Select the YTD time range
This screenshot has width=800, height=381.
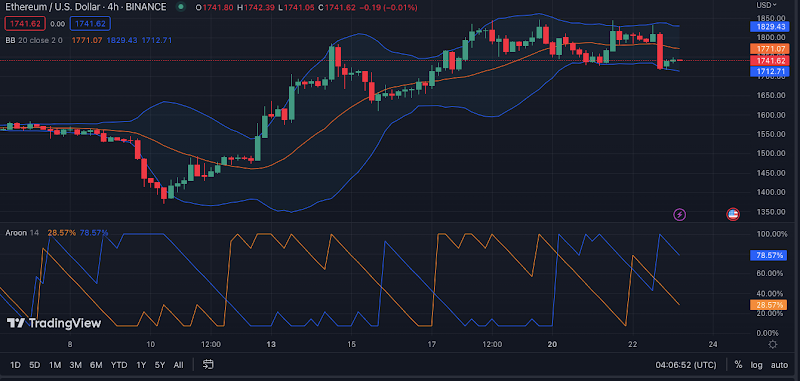[119, 365]
